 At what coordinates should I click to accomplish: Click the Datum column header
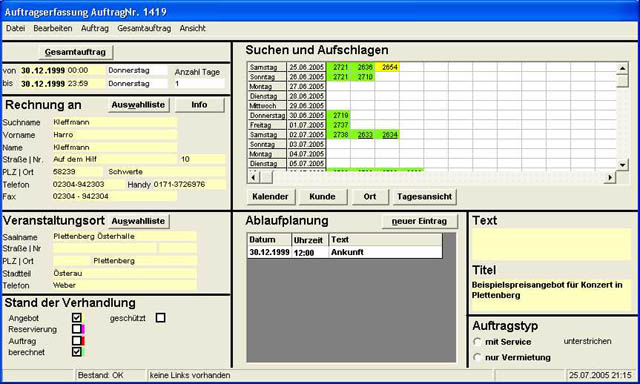tap(269, 240)
